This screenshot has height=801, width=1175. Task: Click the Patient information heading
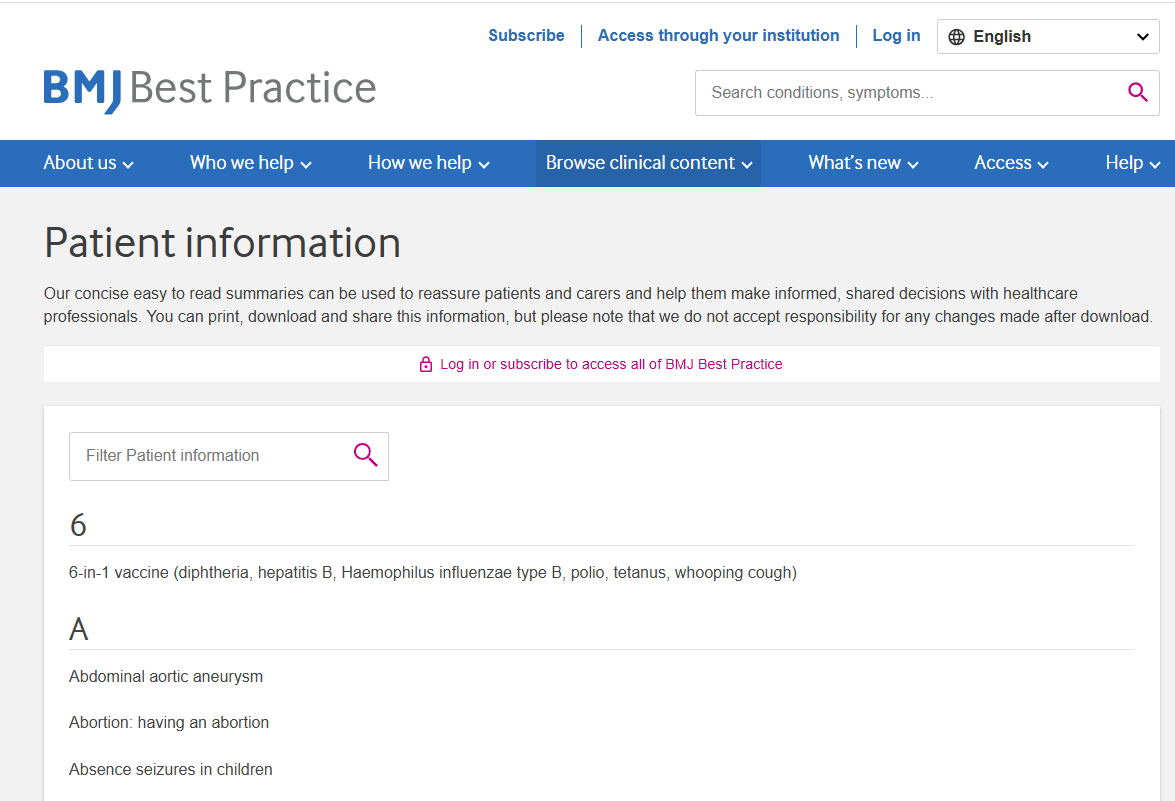tap(222, 243)
